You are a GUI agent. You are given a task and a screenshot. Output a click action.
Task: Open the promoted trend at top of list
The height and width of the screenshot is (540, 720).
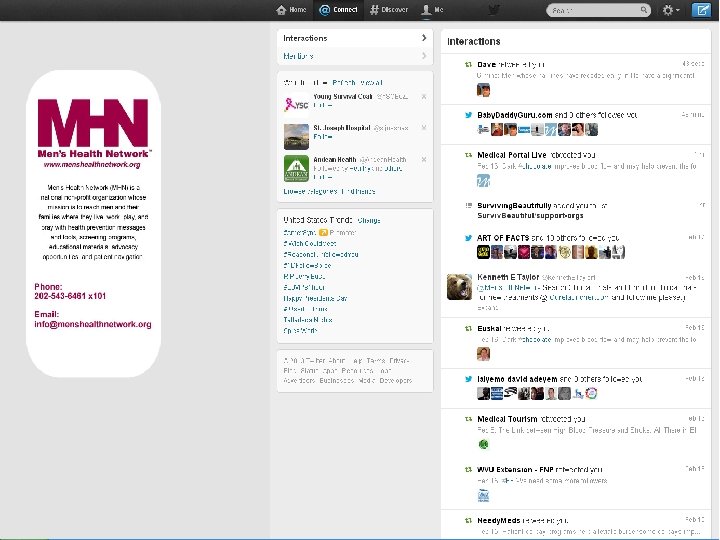[299, 233]
